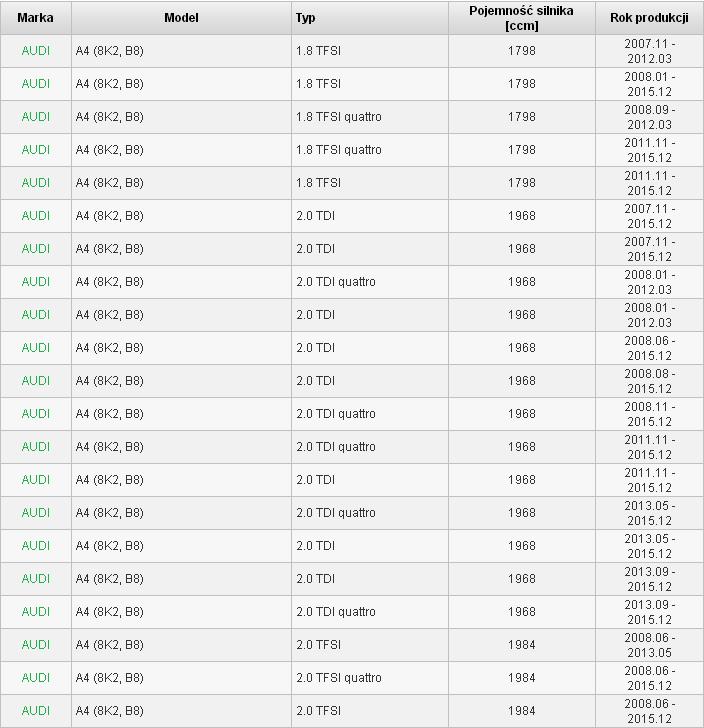
Task: Open AUDI link in 2007.11 - 2012.03 row
Action: (x=35, y=51)
